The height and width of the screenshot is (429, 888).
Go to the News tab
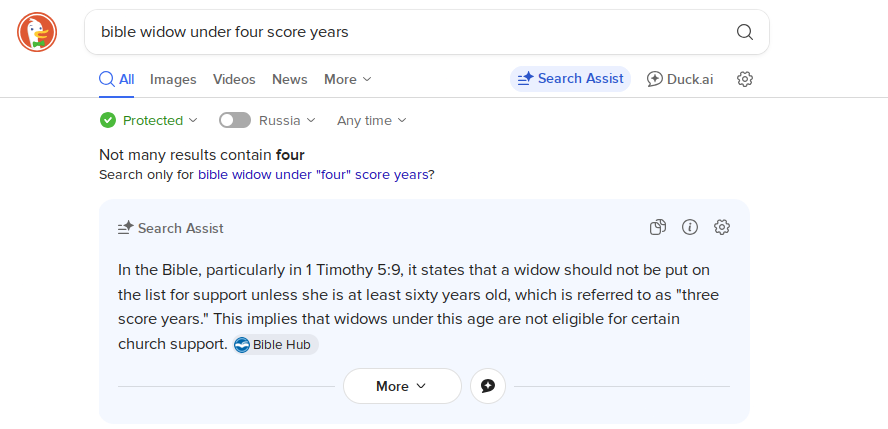point(290,79)
